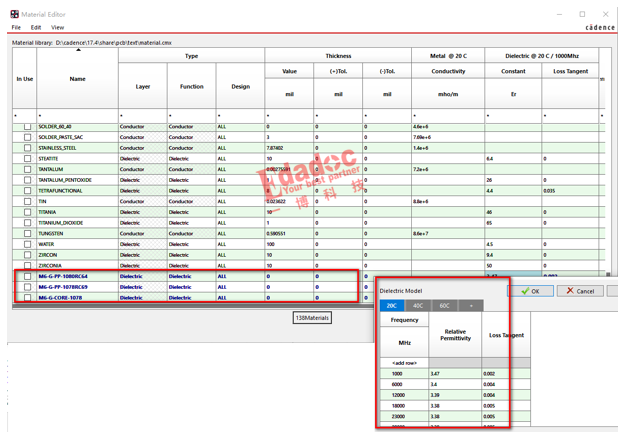The width and height of the screenshot is (621, 433).
Task: Enable In Use checkbox for TUNGSTEN
Action: coord(27,233)
